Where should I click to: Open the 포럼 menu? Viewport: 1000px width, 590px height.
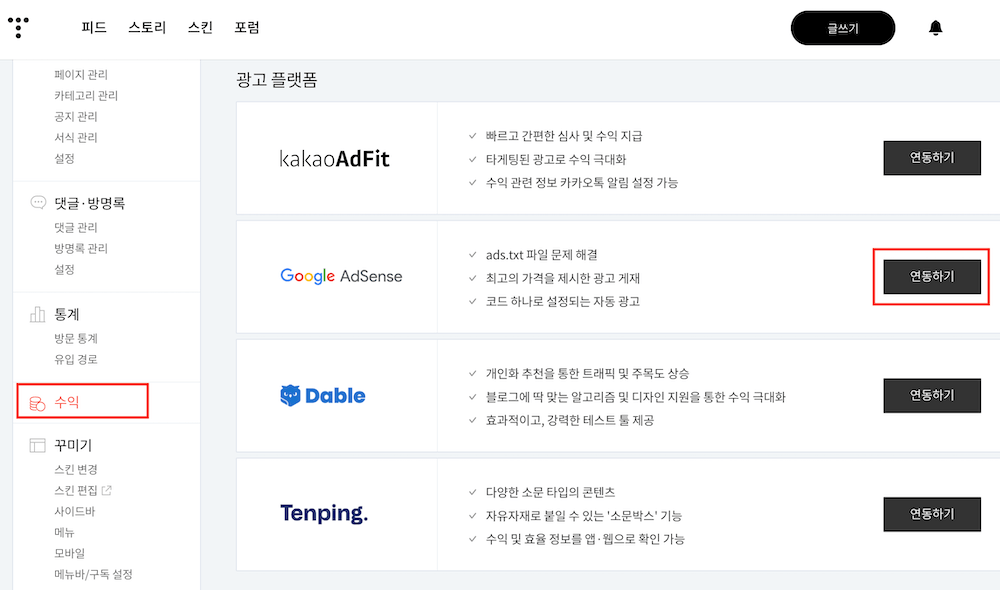(x=247, y=27)
